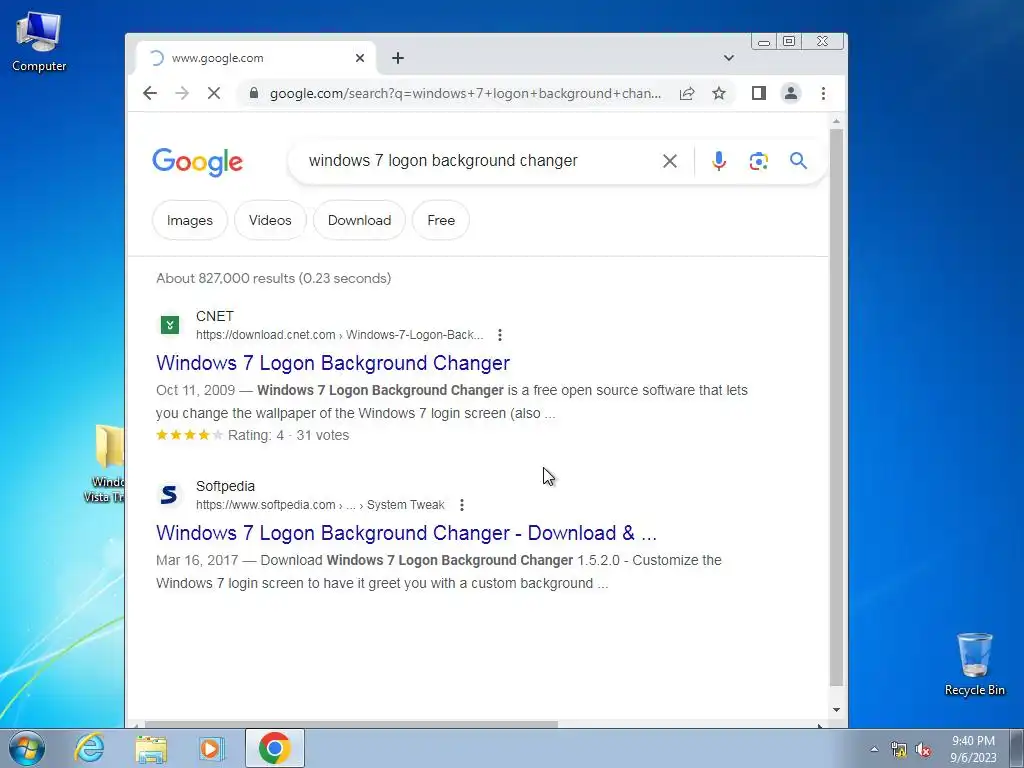Launch Internet Explorer from the taskbar
This screenshot has width=1024, height=768.
[89, 748]
